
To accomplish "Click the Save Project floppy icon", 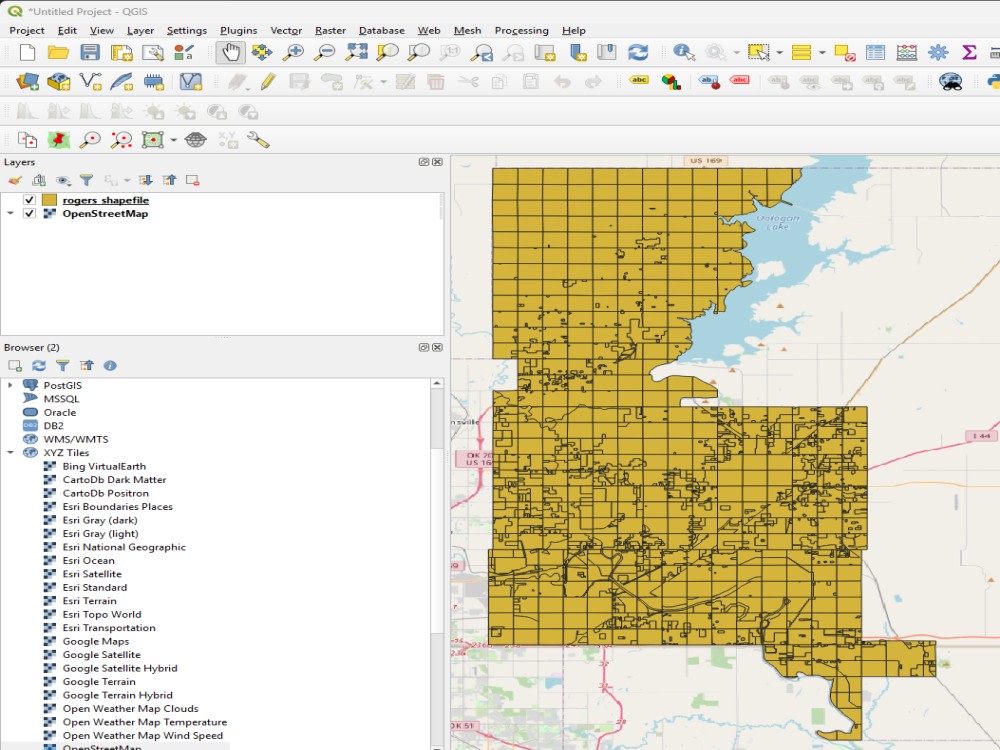I will pyautogui.click(x=90, y=52).
